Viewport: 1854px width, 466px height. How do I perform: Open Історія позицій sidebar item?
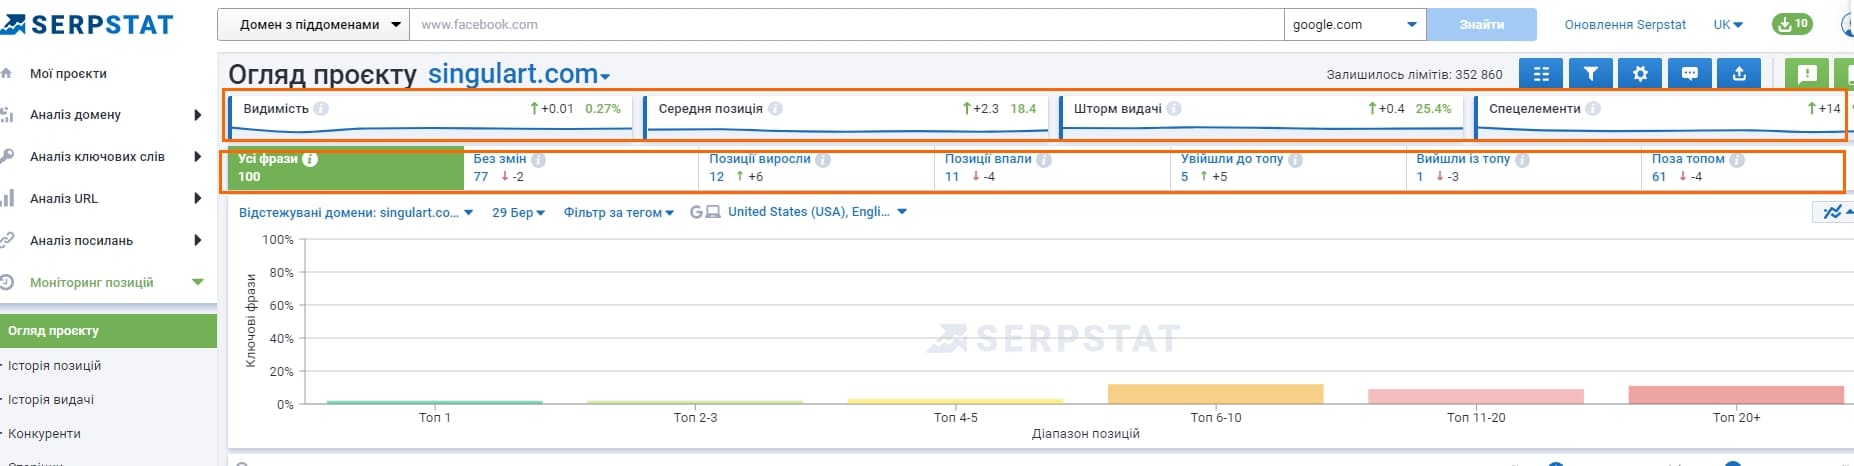[54, 366]
